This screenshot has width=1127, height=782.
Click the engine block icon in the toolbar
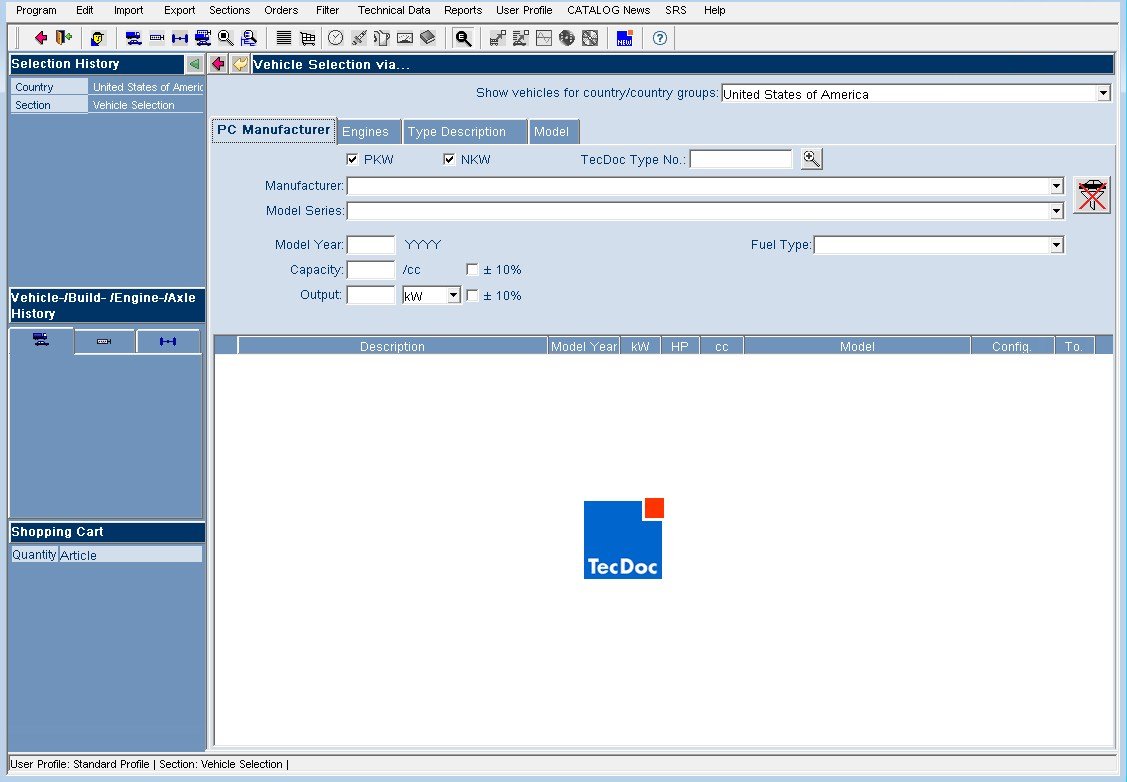click(x=157, y=38)
